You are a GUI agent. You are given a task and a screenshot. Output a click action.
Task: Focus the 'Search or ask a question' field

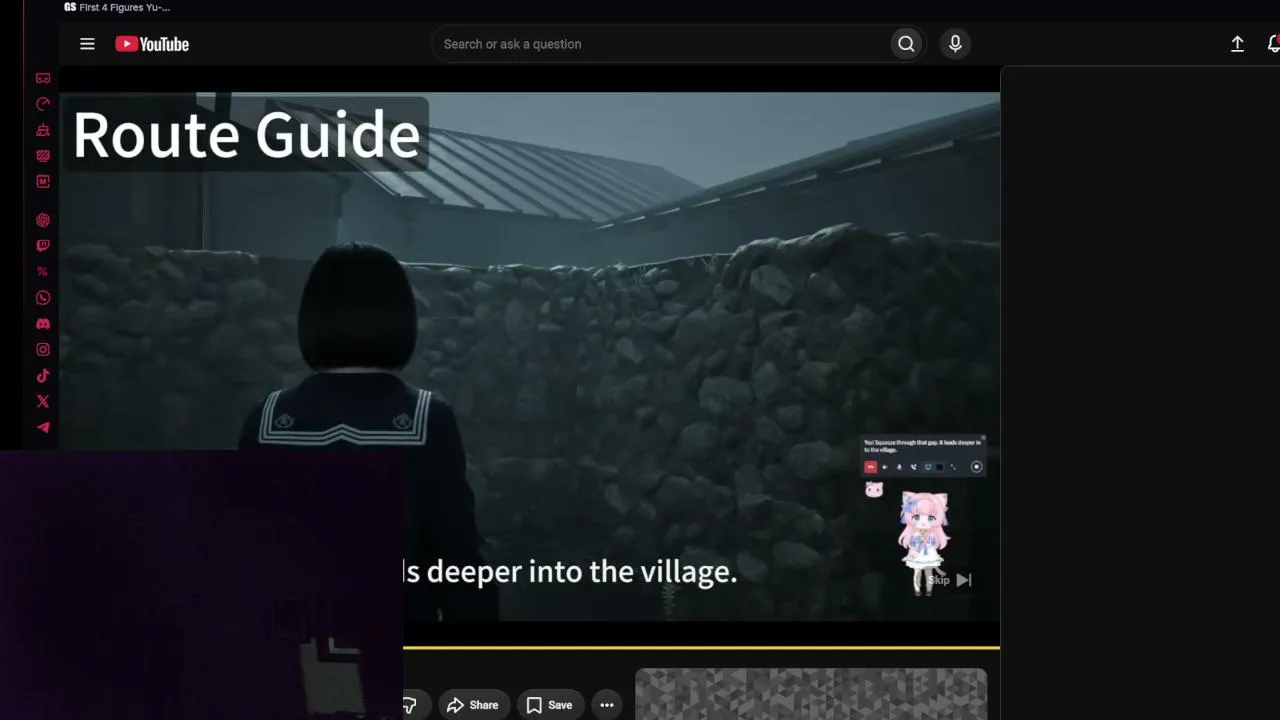tap(660, 44)
